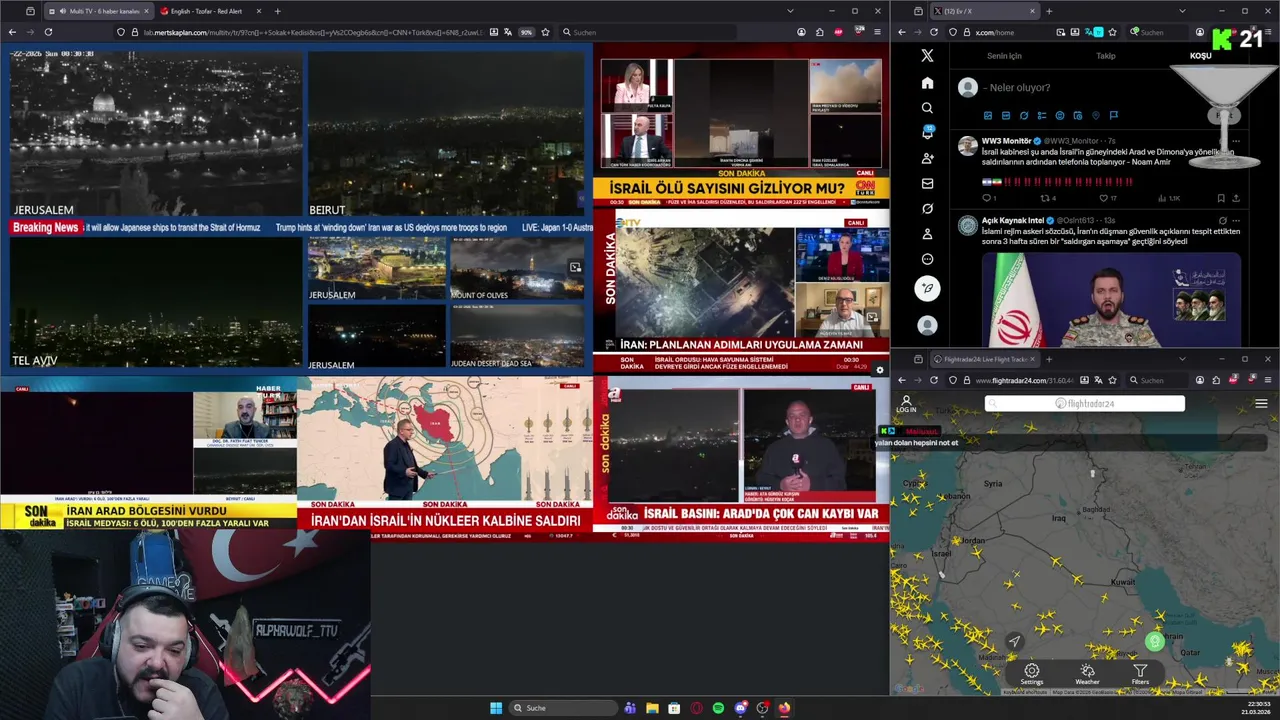Click LOG IN on Flightradar24
The image size is (1280, 720).
906,404
